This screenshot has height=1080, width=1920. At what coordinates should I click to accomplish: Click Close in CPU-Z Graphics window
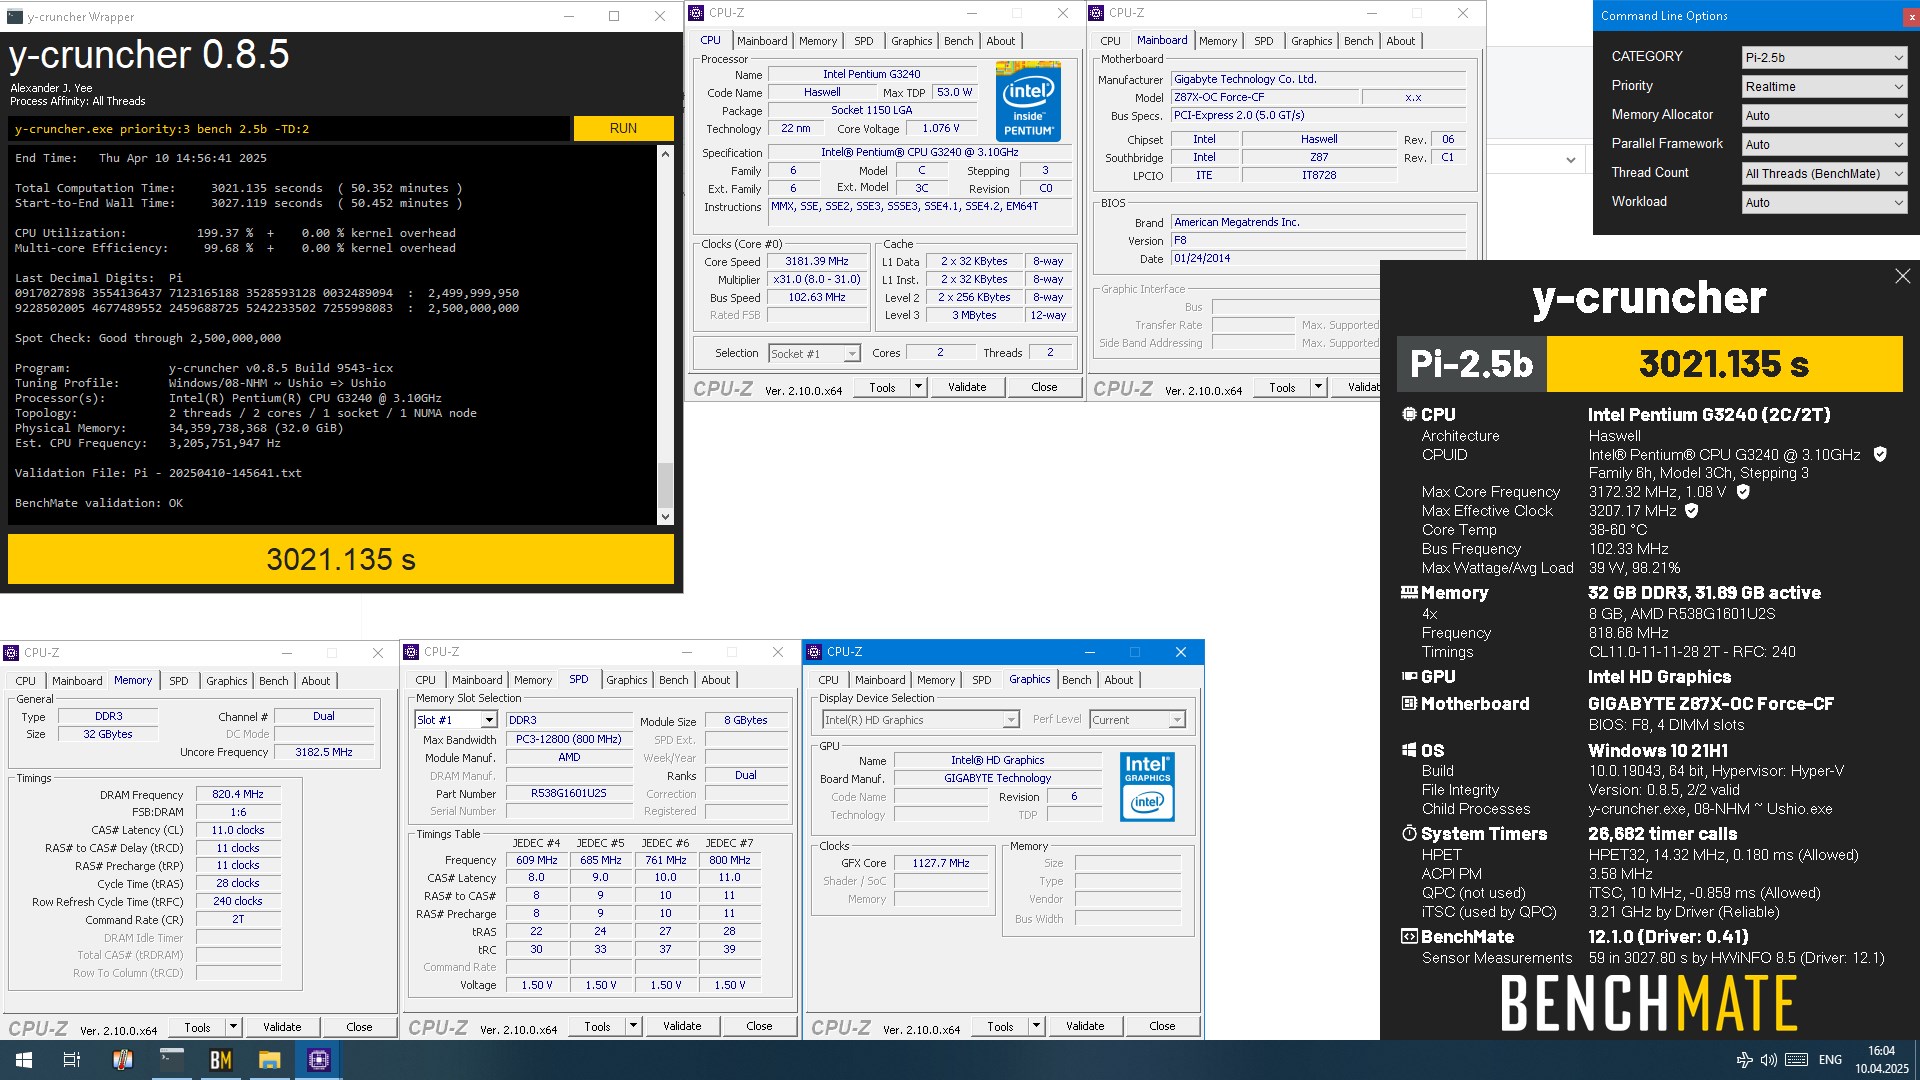pyautogui.click(x=1162, y=1026)
